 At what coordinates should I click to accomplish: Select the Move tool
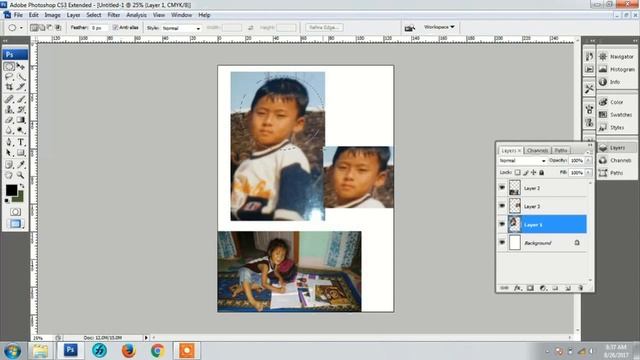point(21,66)
